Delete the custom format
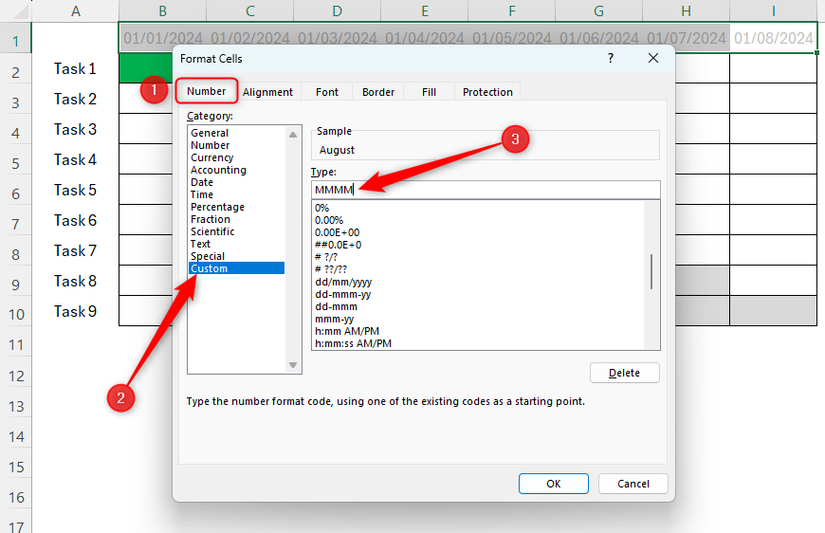Screen dimensions: 825x533 pyautogui.click(x=625, y=373)
